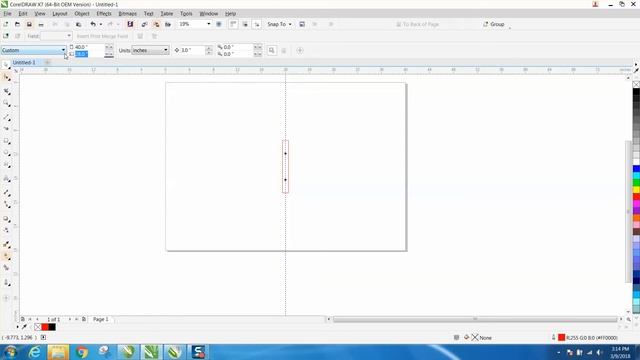Image resolution: width=640 pixels, height=360 pixels.
Task: Toggle Show rulers button
Action: [233, 24]
